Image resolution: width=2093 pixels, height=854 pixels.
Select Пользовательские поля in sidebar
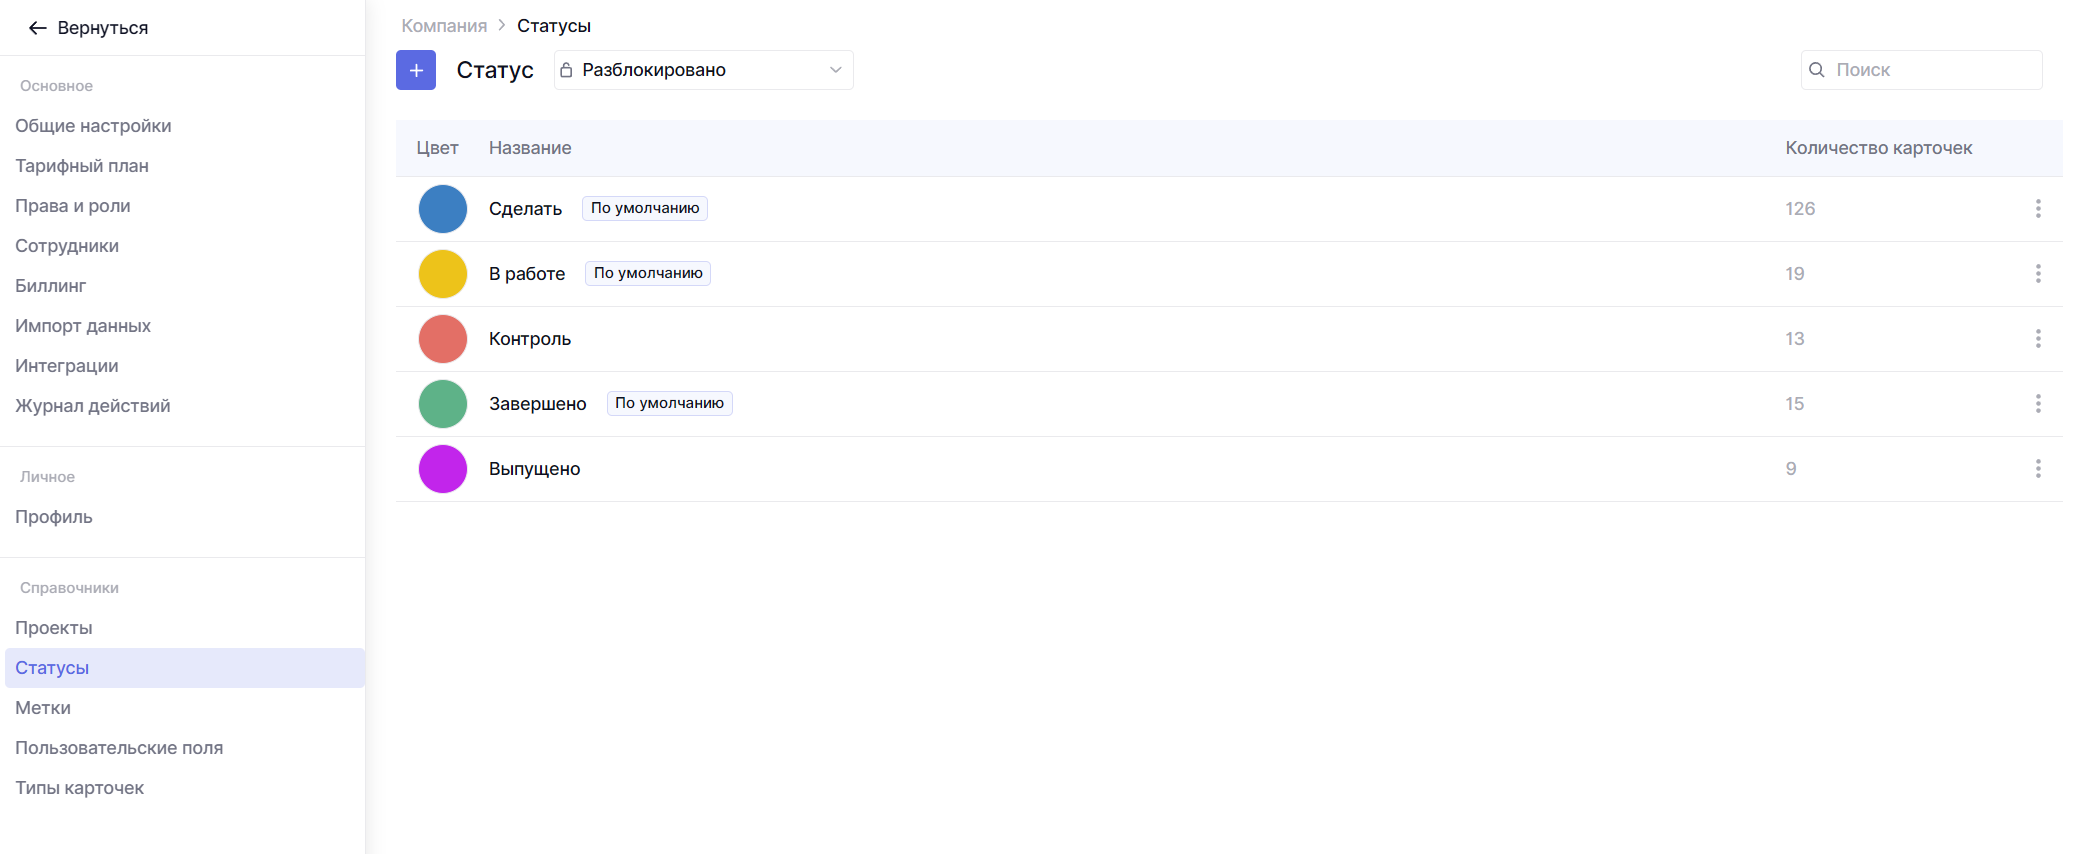pyautogui.click(x=119, y=748)
